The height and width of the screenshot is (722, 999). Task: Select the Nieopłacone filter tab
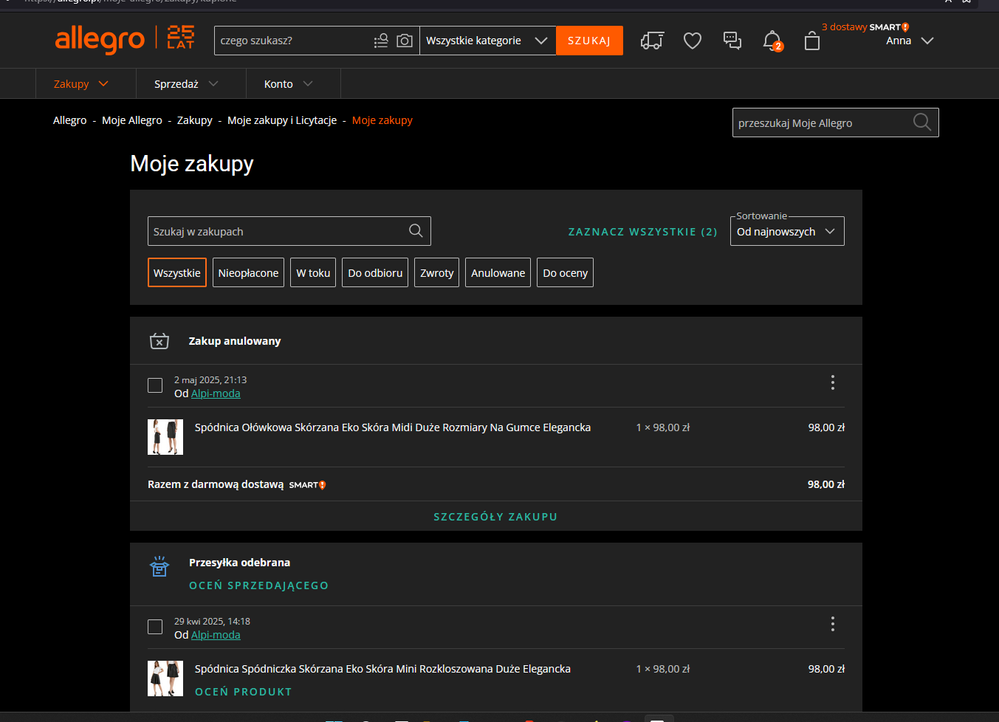point(248,273)
